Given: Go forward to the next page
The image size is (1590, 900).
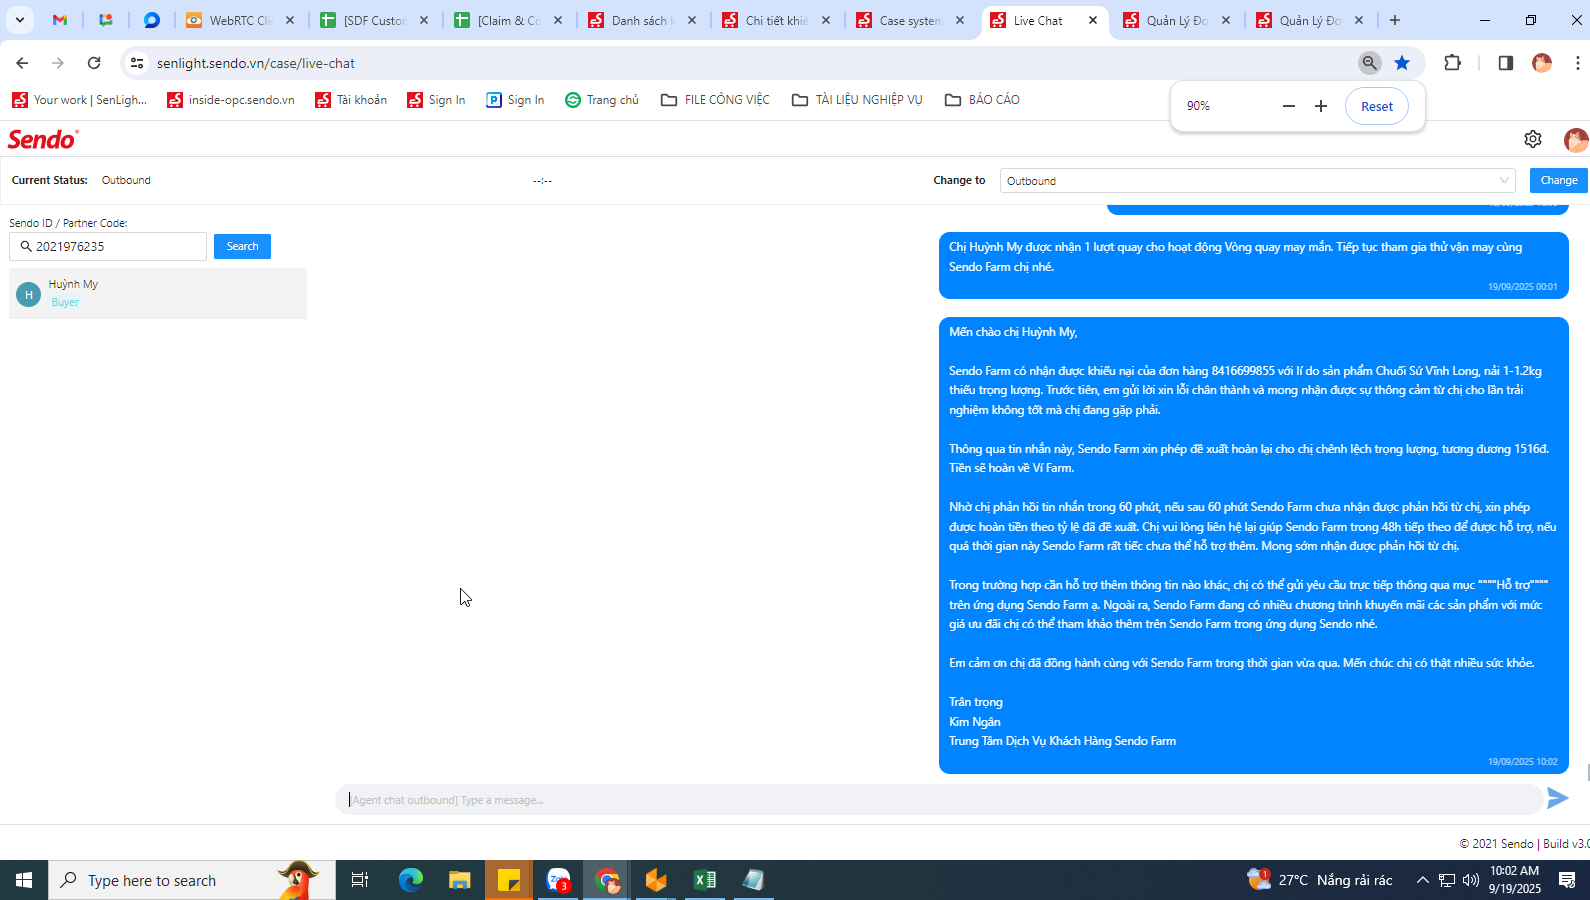Looking at the screenshot, I should 58,63.
